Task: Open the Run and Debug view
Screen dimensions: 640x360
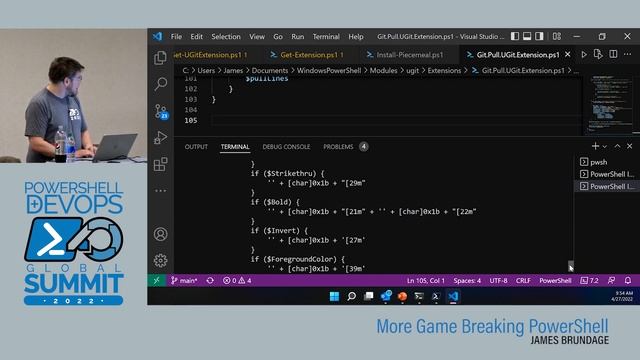Action: coord(160,138)
